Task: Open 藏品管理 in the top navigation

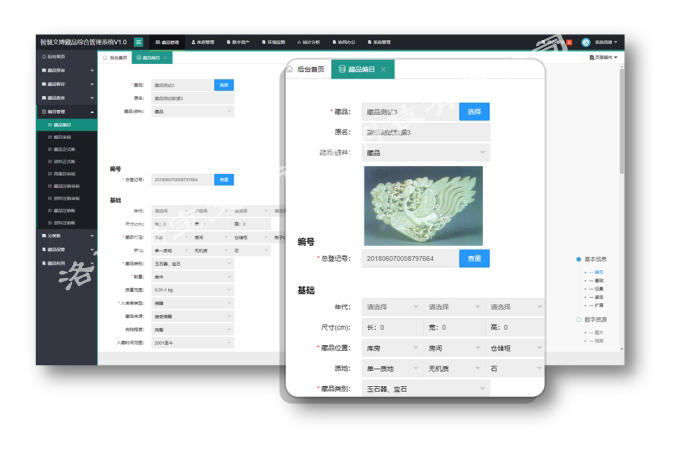Action: click(167, 42)
